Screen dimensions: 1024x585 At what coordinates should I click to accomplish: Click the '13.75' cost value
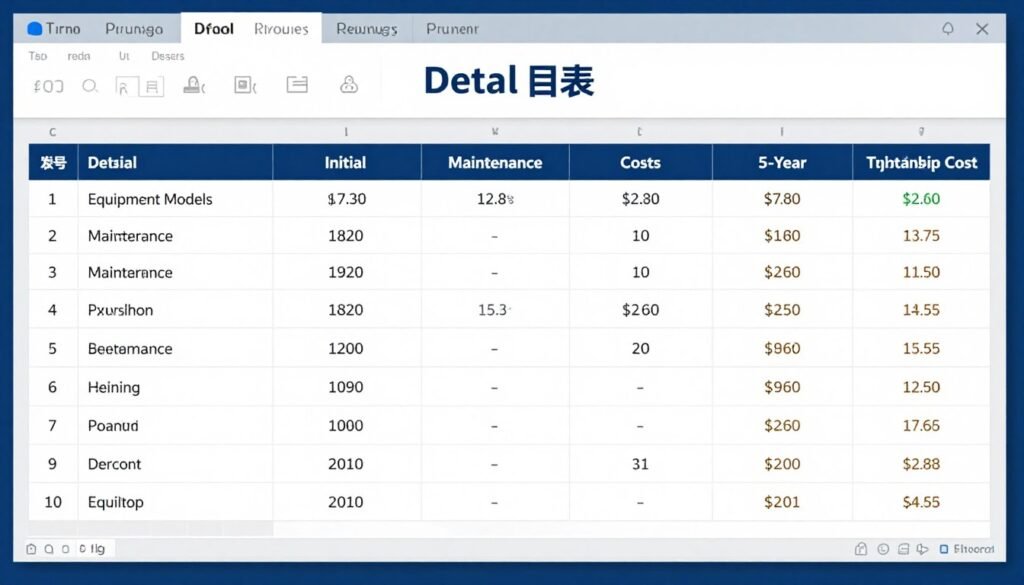click(x=921, y=236)
